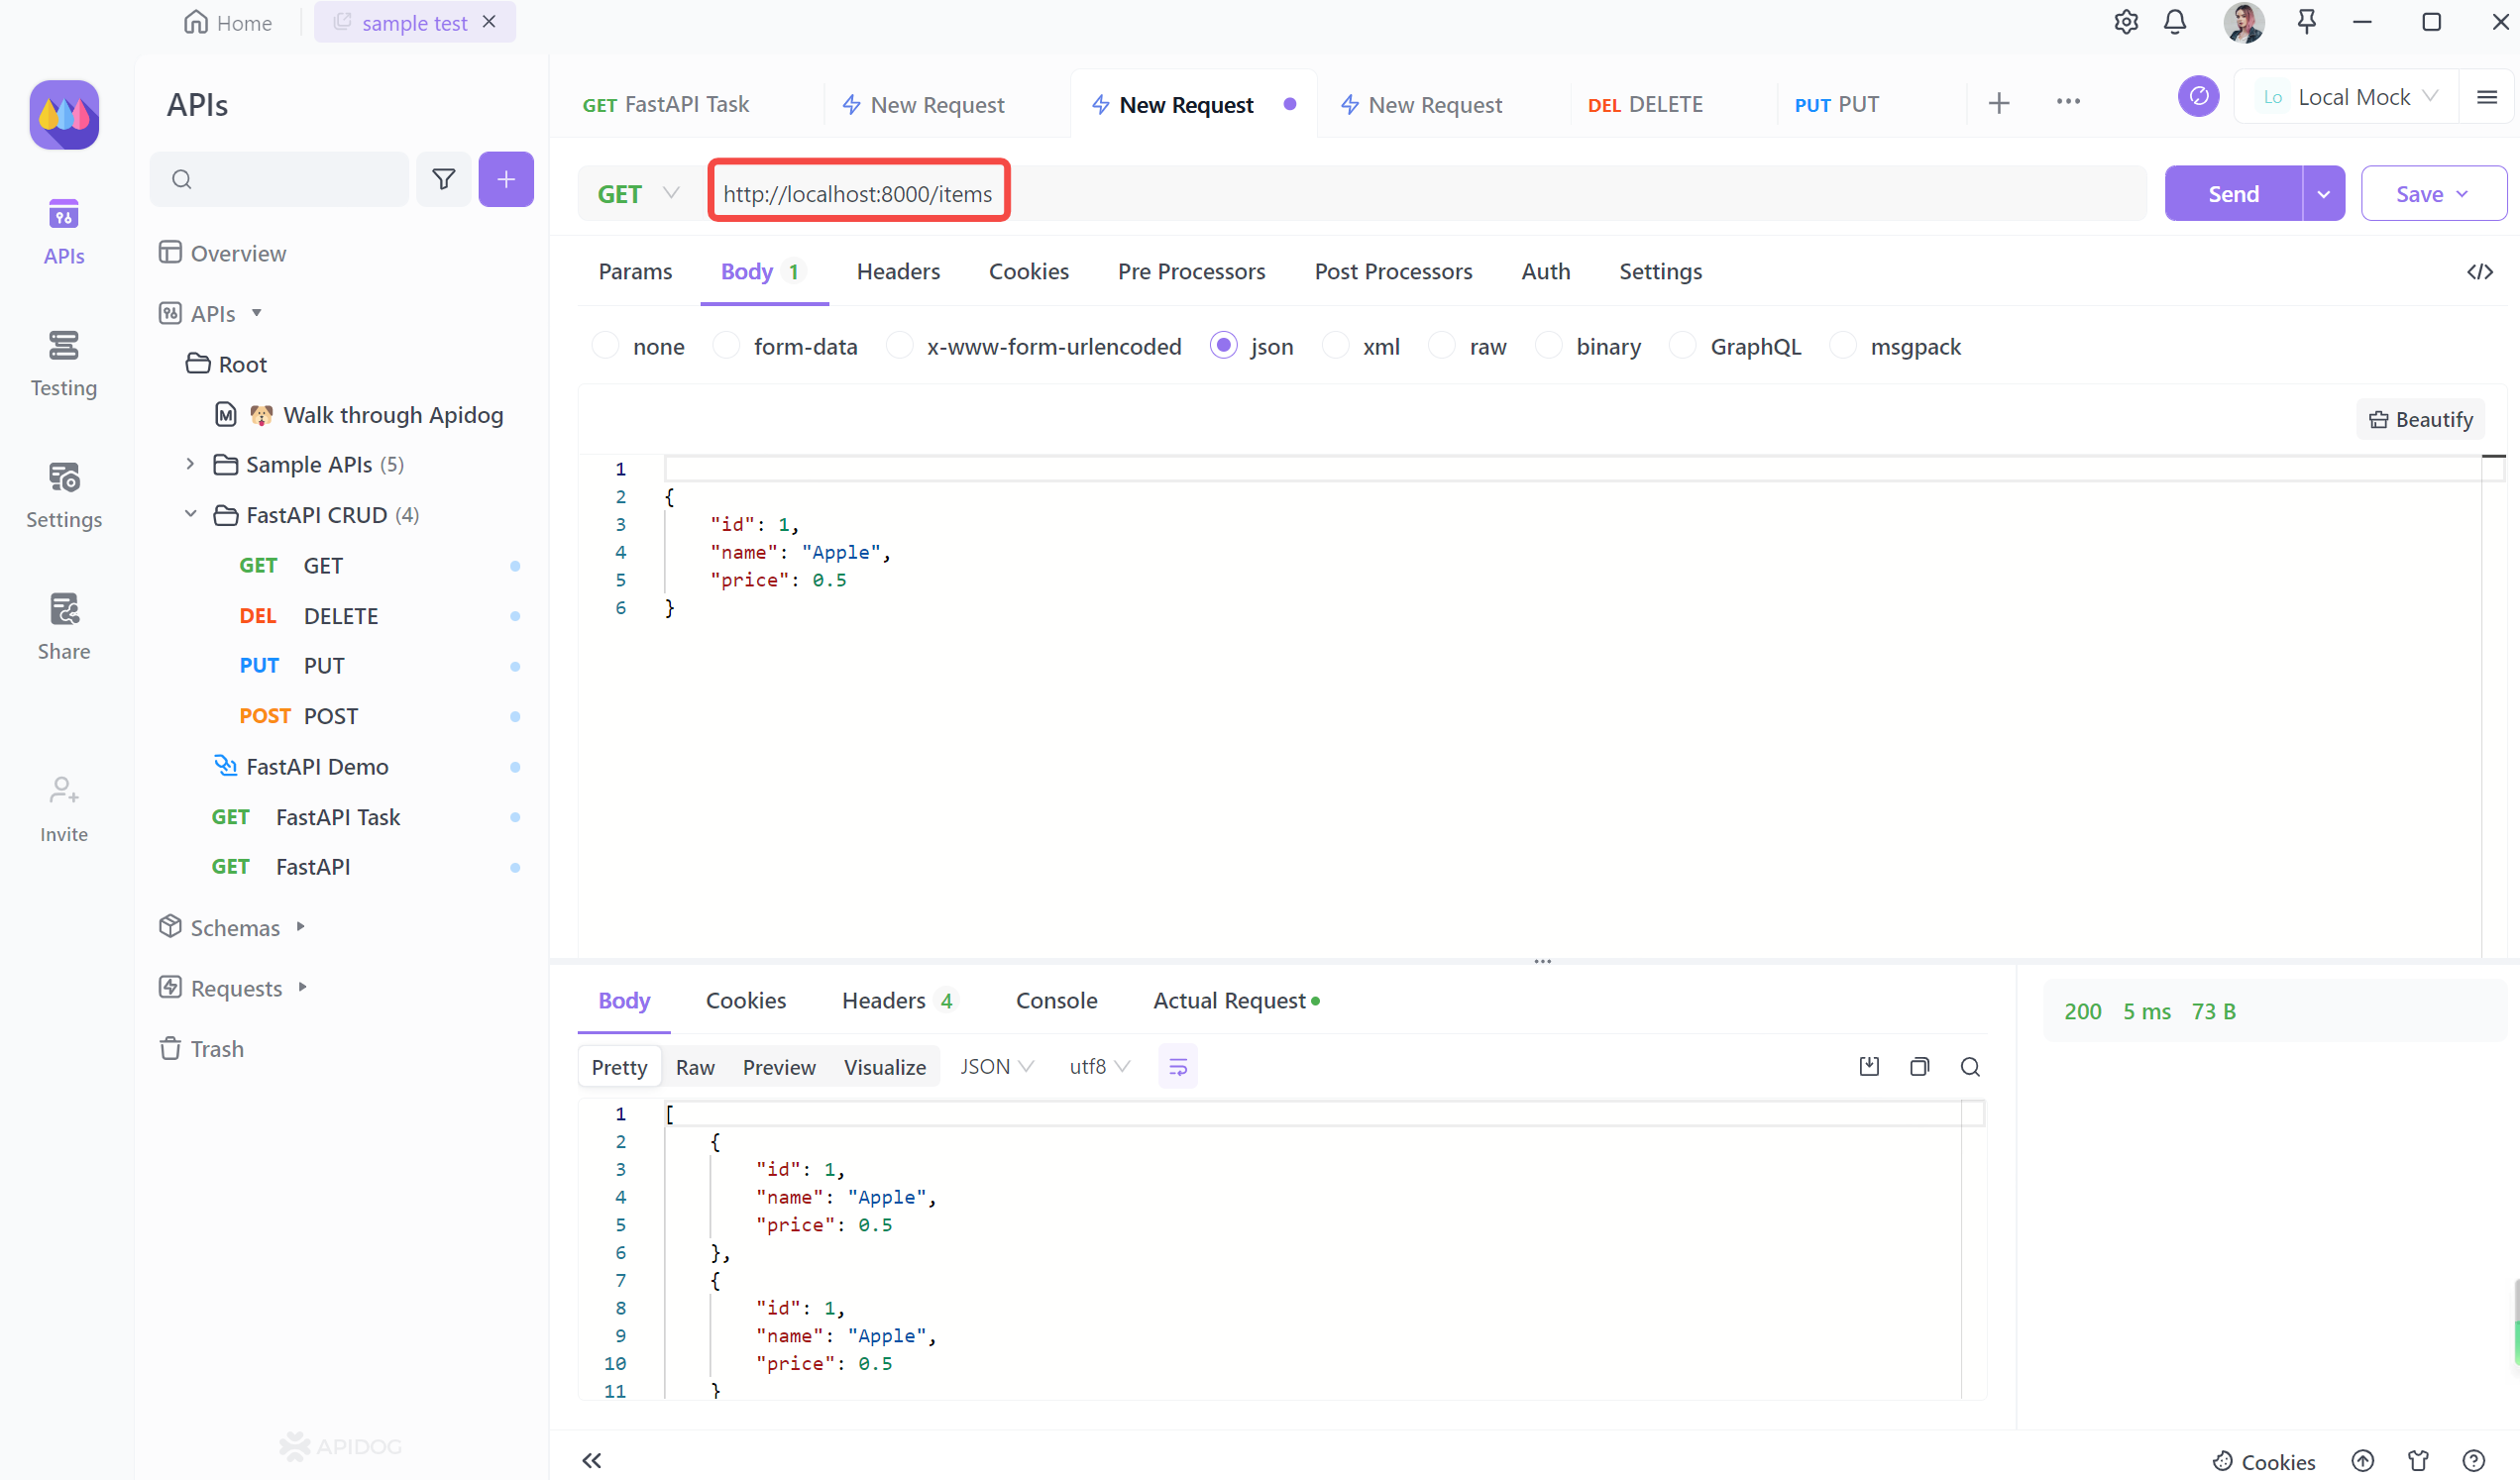Click the Visualize response view option

[885, 1066]
